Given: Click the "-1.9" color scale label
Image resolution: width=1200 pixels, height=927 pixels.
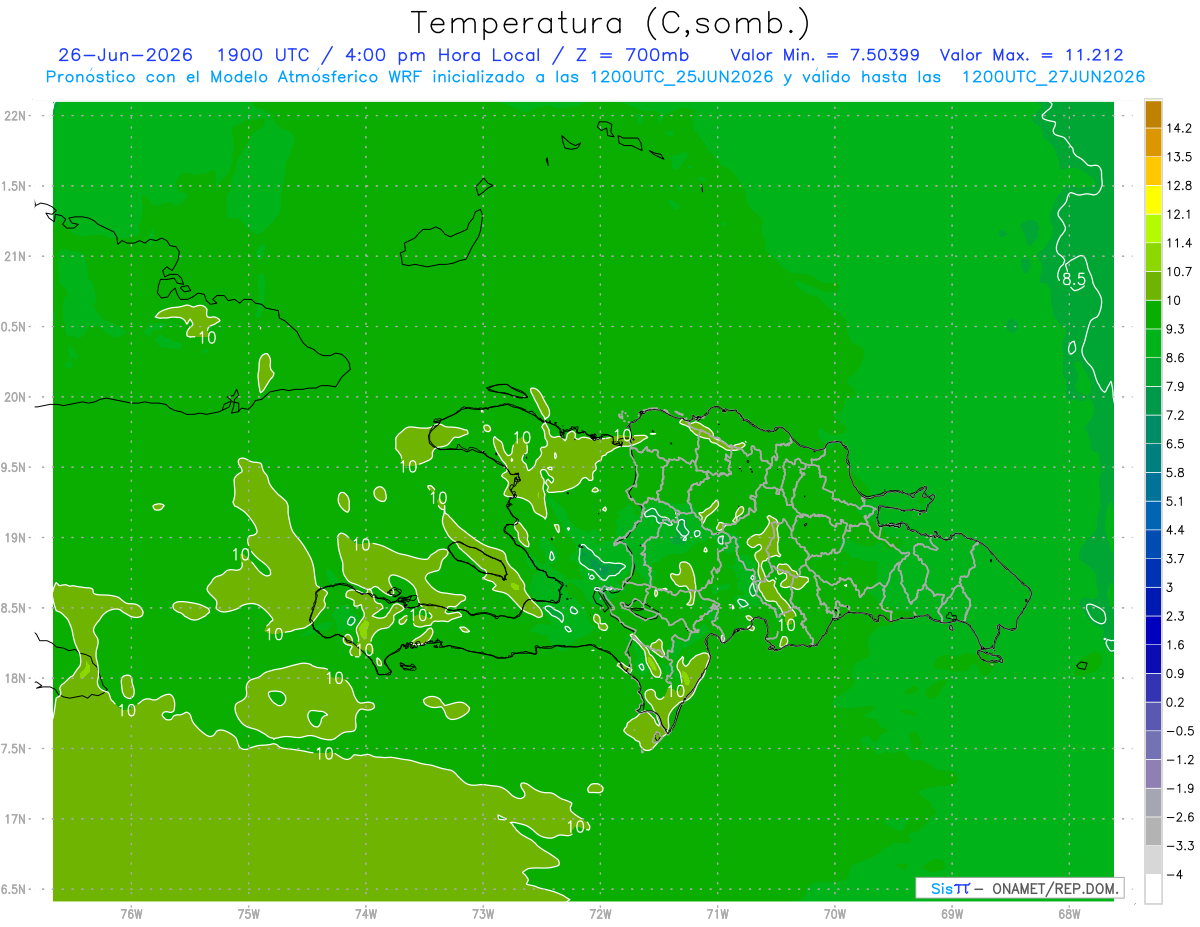Looking at the screenshot, I should point(1178,789).
